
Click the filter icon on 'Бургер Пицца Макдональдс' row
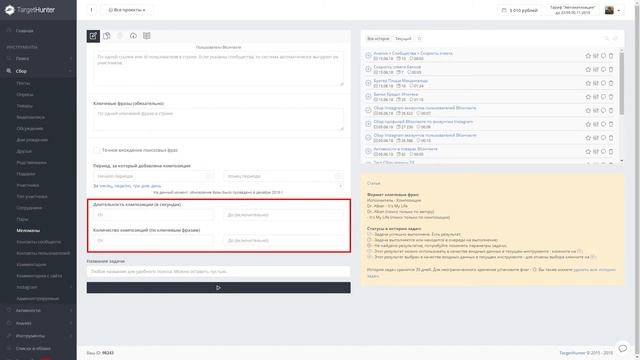(596, 83)
